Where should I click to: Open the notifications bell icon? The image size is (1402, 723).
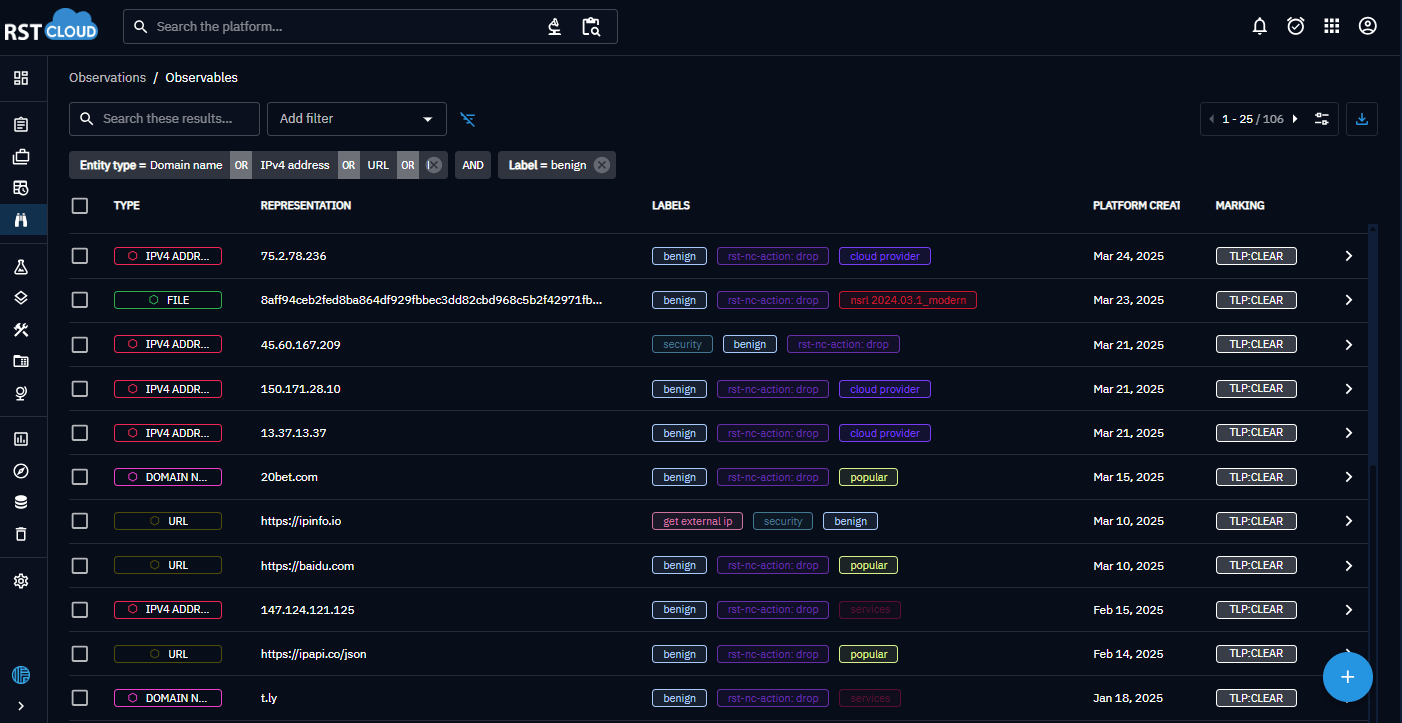1260,27
